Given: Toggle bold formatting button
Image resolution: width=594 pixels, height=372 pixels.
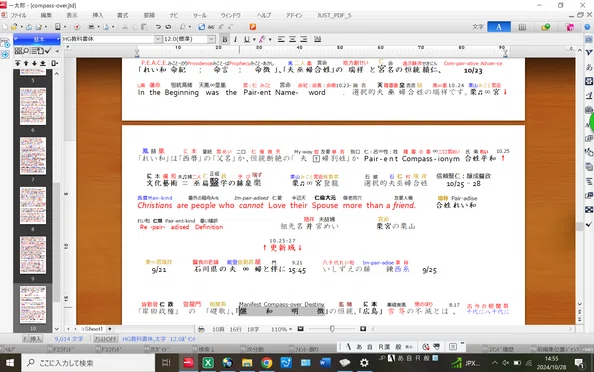Looking at the screenshot, I should (x=225, y=39).
